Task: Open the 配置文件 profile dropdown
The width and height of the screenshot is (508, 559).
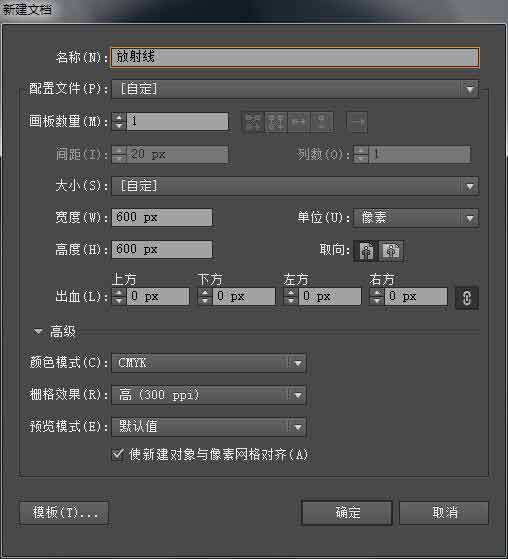Action: tap(295, 89)
